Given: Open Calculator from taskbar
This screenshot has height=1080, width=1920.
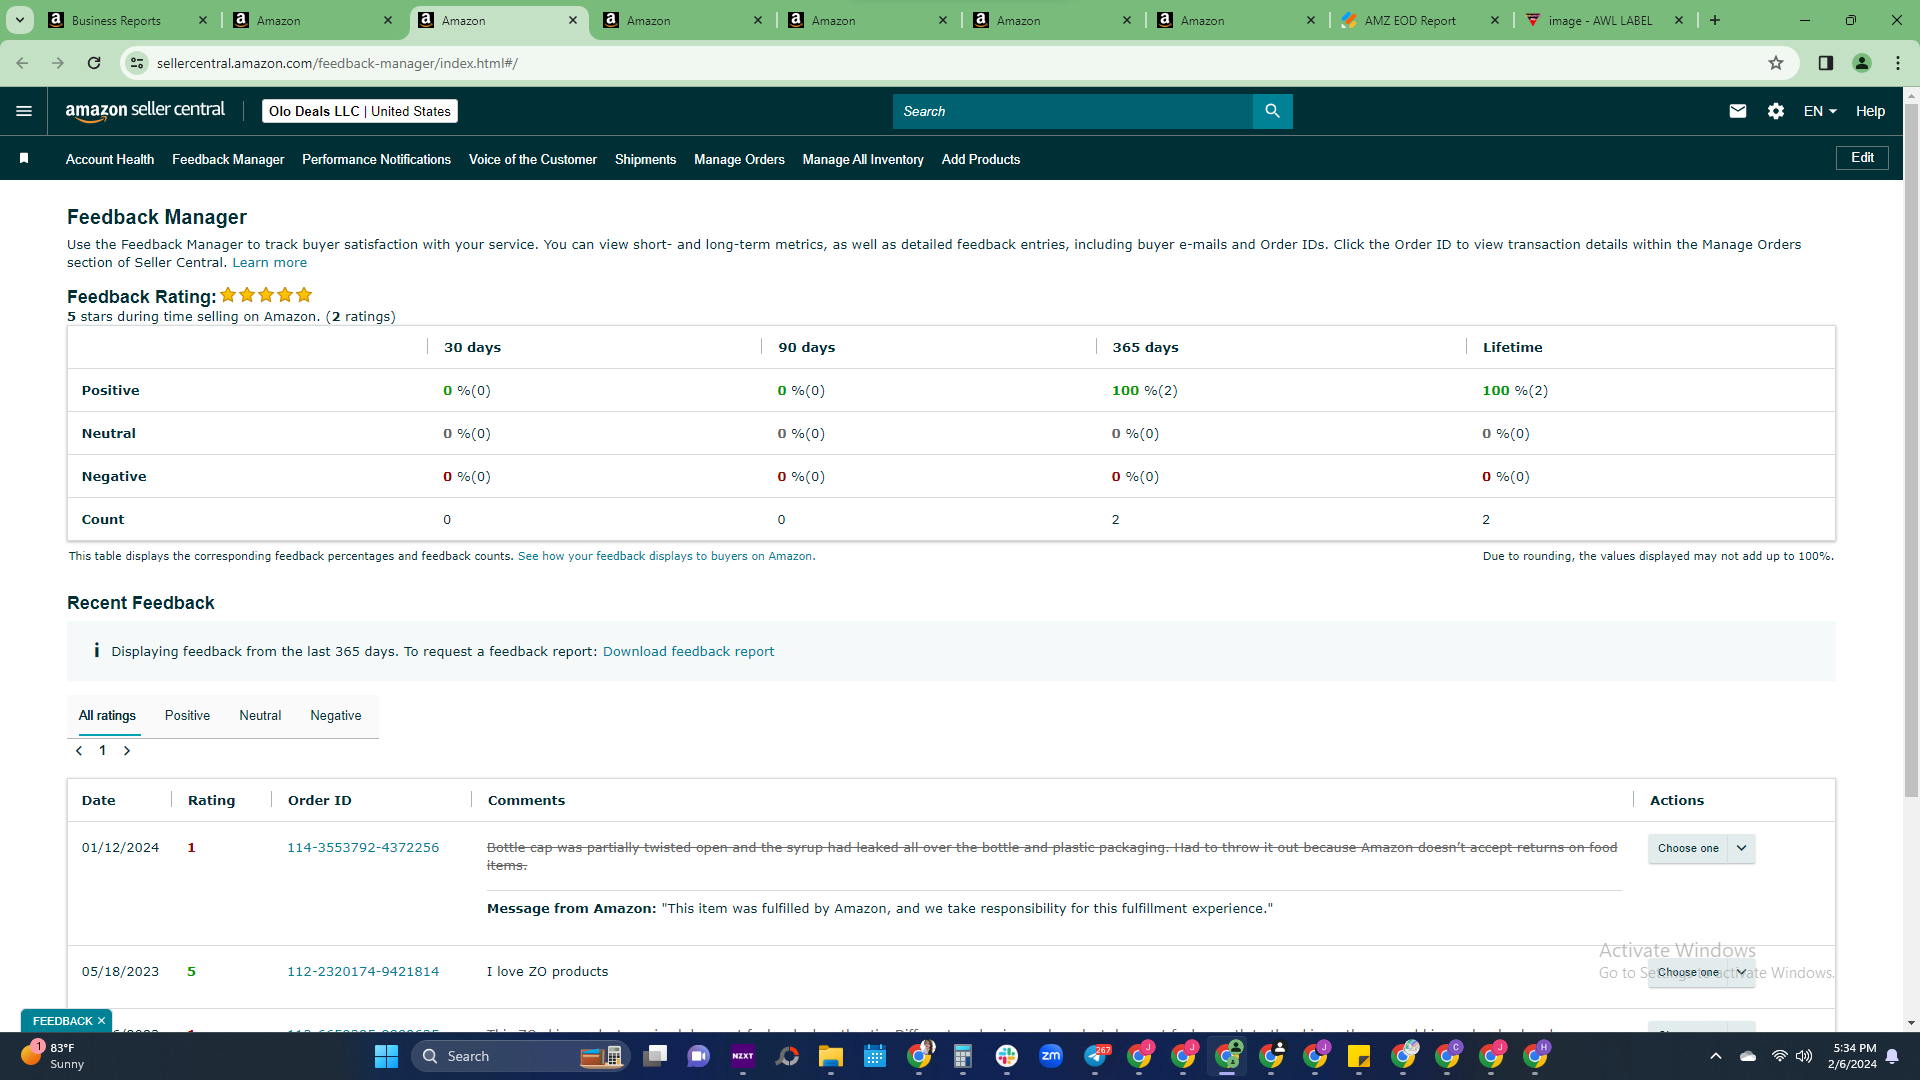Looking at the screenshot, I should (963, 1056).
